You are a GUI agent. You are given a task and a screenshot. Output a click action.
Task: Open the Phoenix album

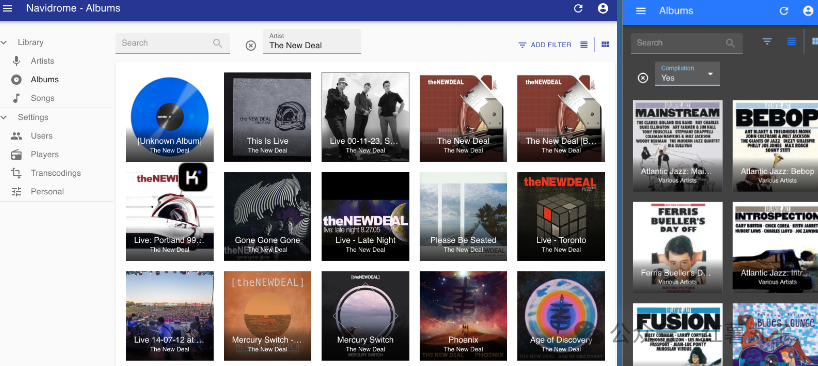(x=463, y=316)
